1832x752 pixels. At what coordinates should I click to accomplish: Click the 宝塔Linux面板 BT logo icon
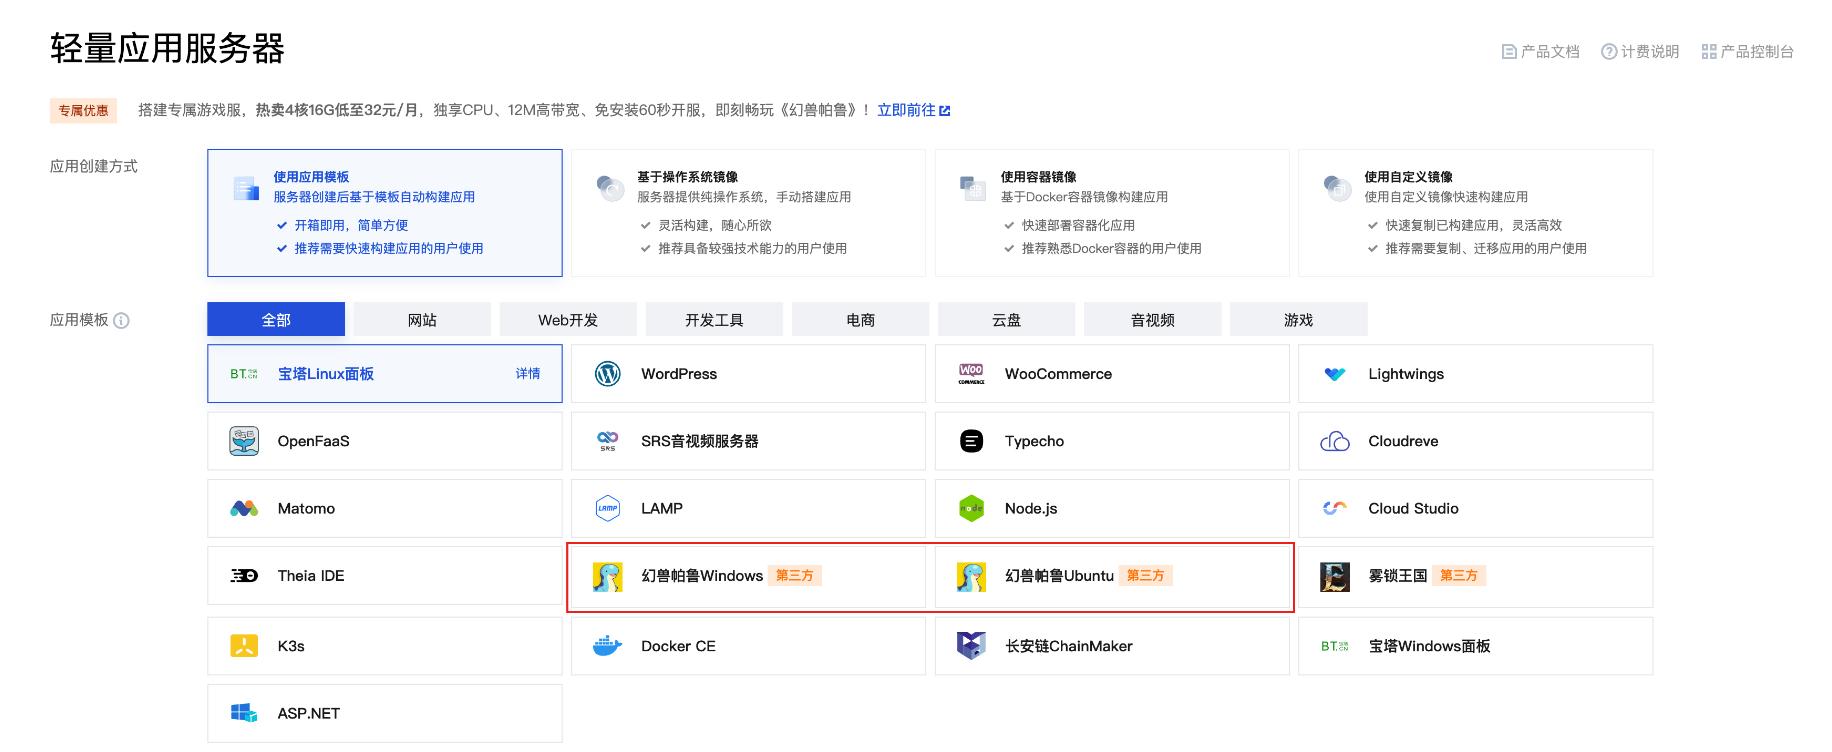click(244, 374)
